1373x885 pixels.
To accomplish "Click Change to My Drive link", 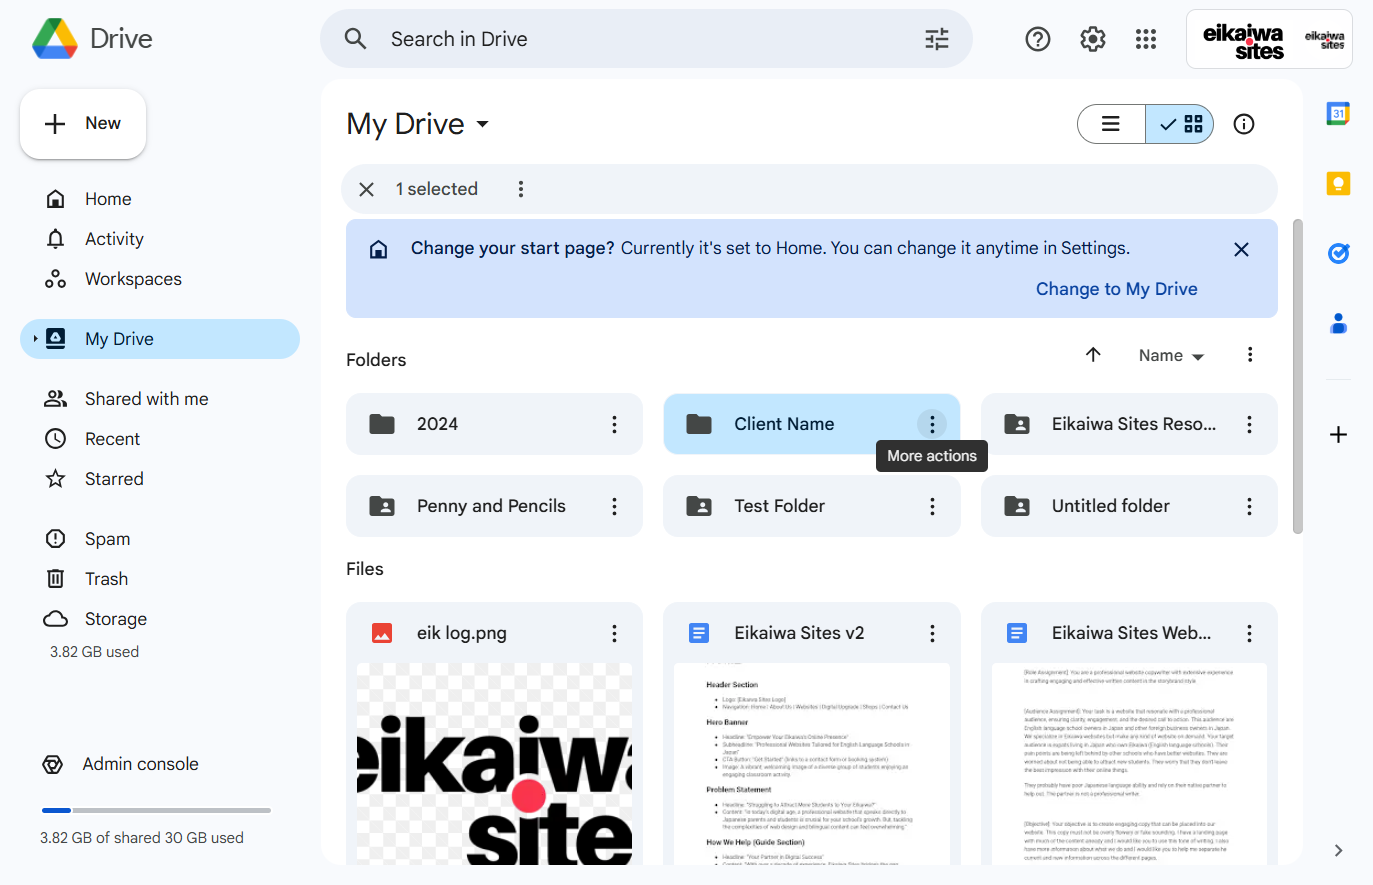I will click(x=1116, y=289).
